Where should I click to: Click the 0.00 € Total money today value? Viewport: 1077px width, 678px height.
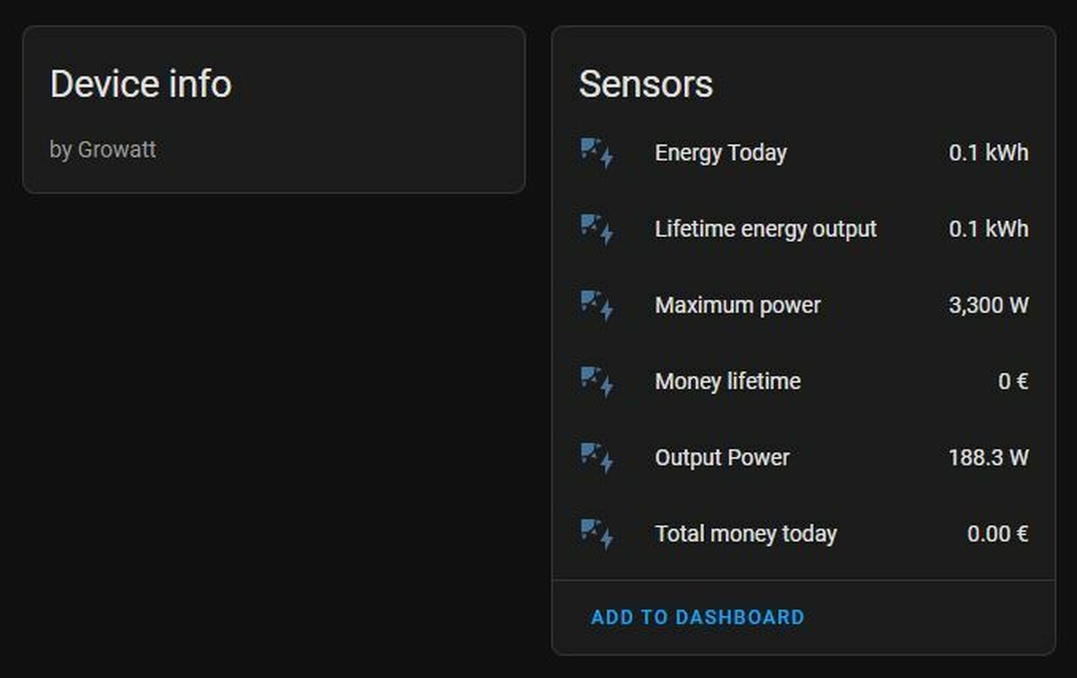[x=997, y=534]
